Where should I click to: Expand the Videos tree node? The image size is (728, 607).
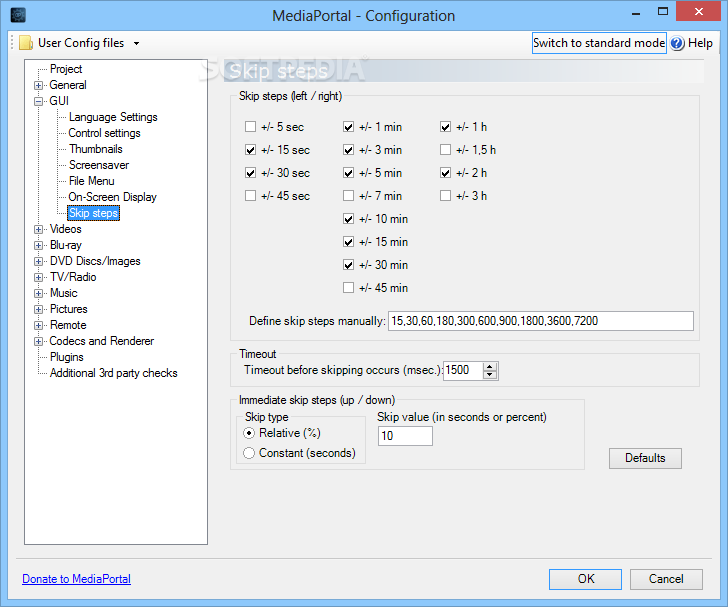pos(39,229)
